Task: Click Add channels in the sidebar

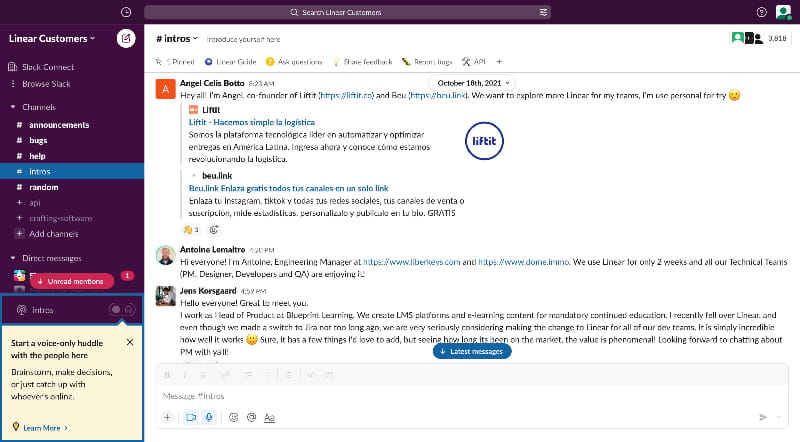Action: pyautogui.click(x=47, y=234)
